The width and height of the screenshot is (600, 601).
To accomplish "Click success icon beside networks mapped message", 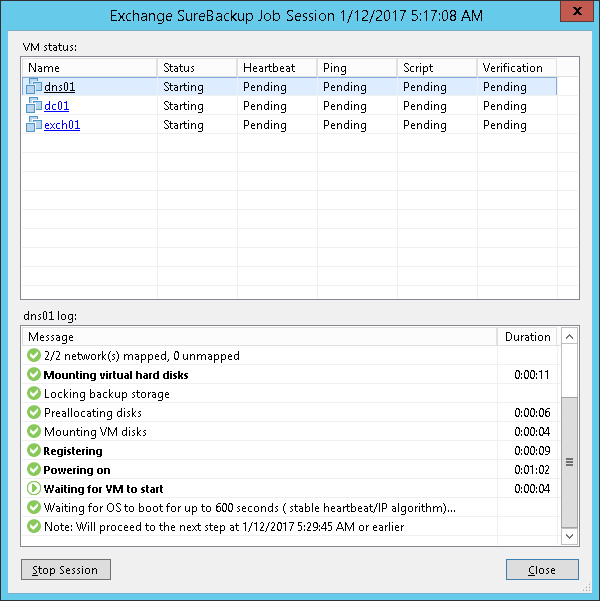I will 34,355.
